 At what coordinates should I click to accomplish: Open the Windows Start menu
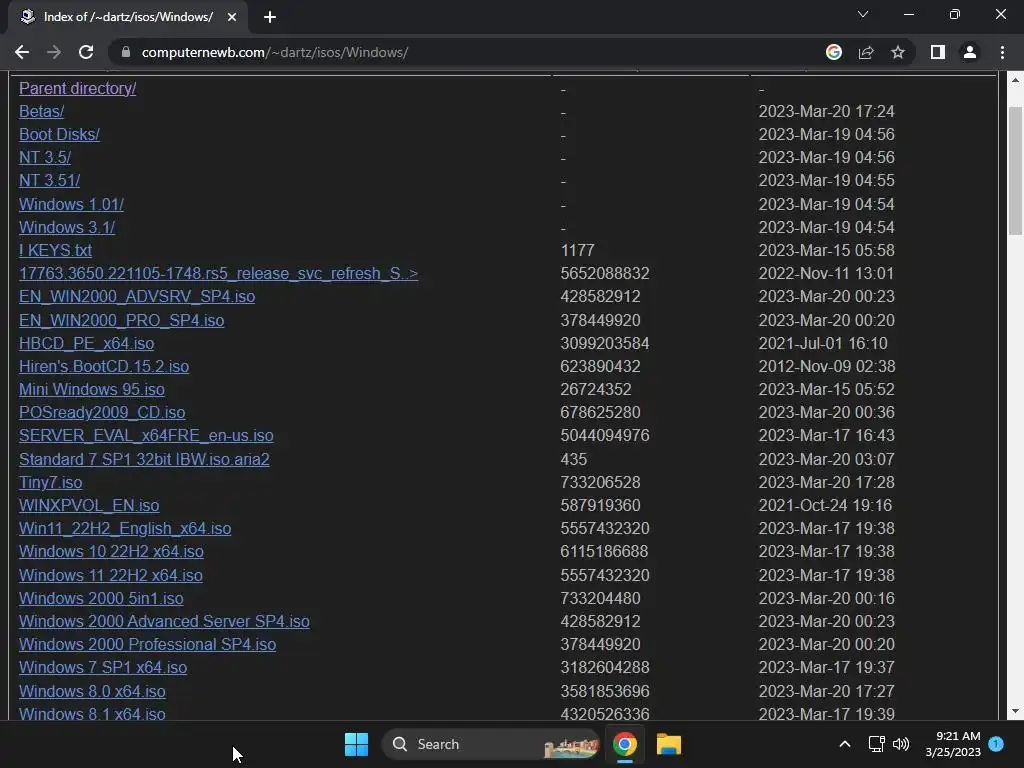coord(357,744)
